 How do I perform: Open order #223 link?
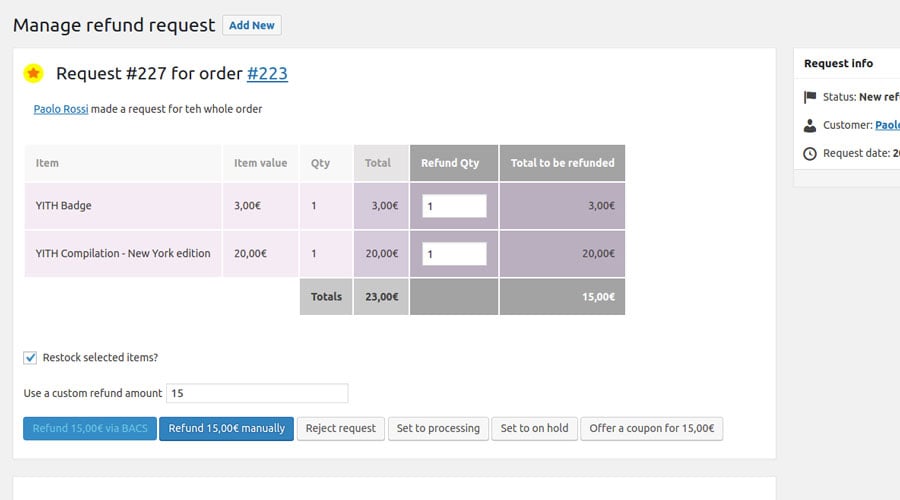click(x=267, y=74)
